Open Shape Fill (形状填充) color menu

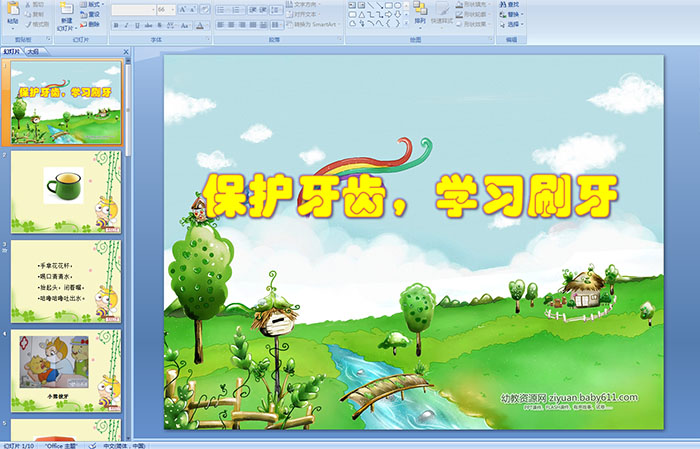coord(473,4)
